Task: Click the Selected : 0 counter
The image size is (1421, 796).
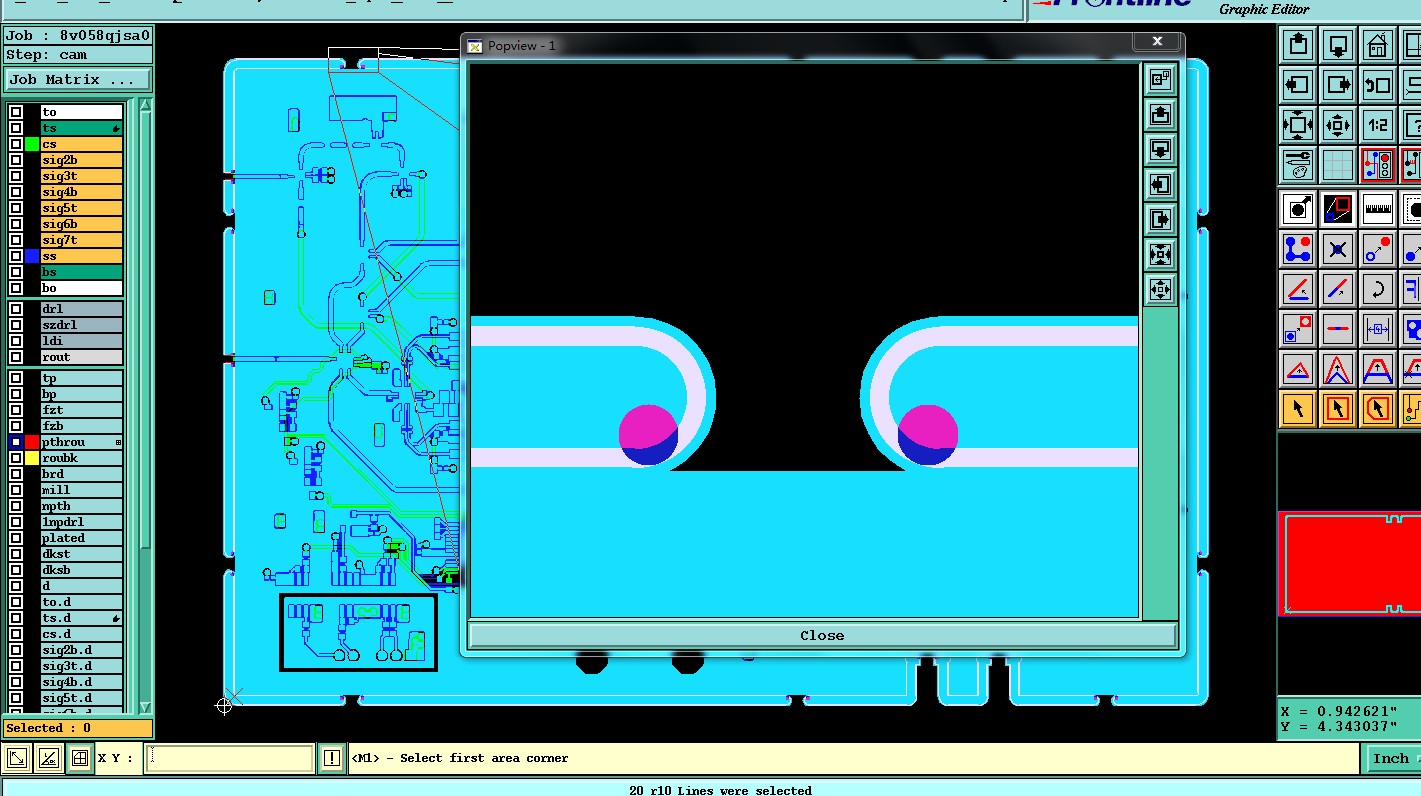Action: click(78, 728)
